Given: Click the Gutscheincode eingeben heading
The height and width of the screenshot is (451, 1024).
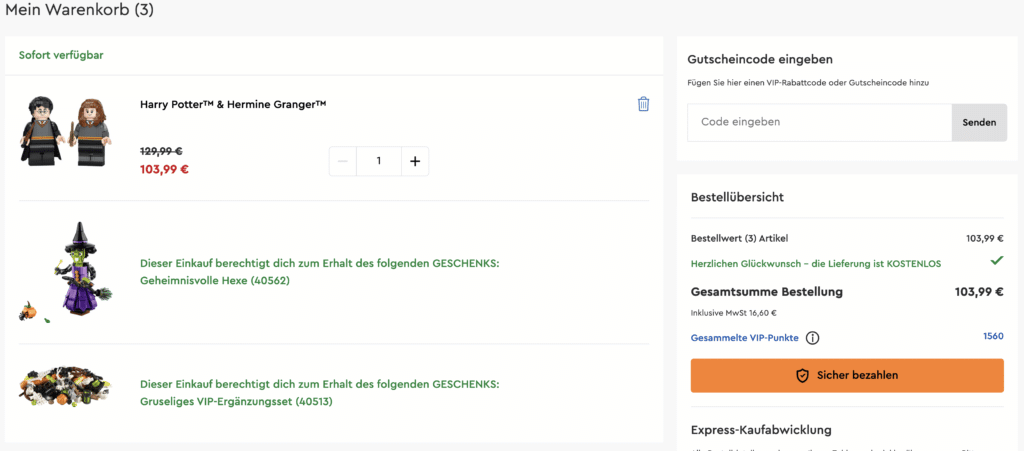Looking at the screenshot, I should click(x=760, y=59).
